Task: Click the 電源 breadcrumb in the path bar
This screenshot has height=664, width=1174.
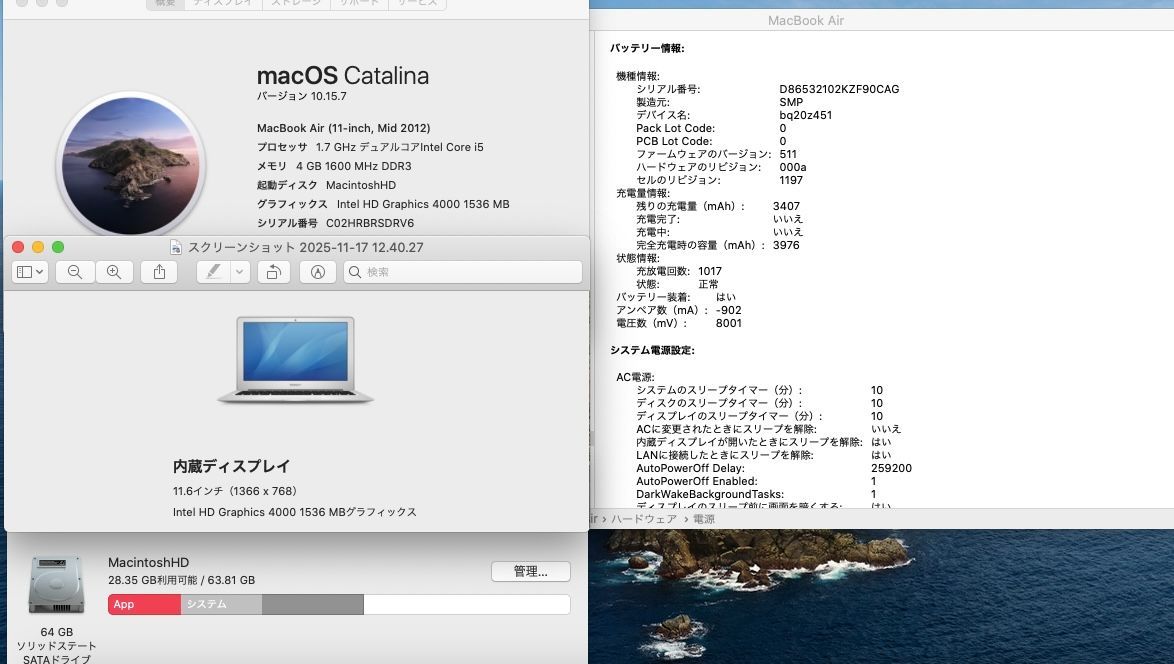Action: click(x=704, y=519)
